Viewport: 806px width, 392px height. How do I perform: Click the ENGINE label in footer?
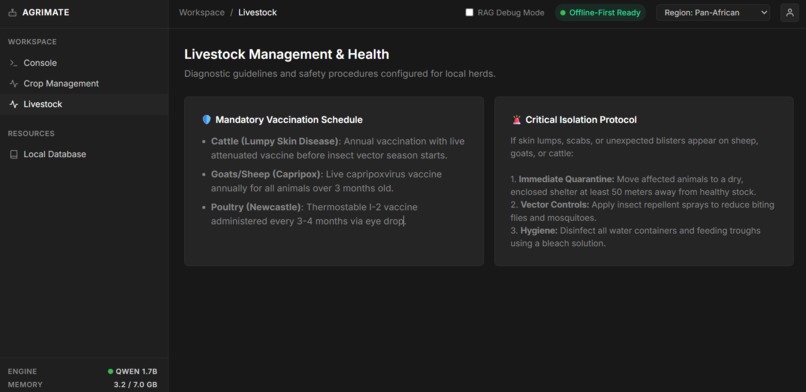tap(22, 371)
